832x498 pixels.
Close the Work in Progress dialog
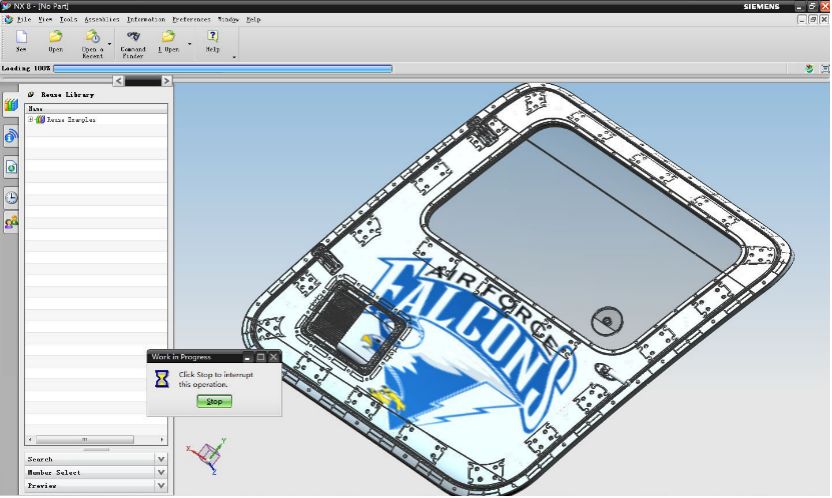tap(274, 357)
